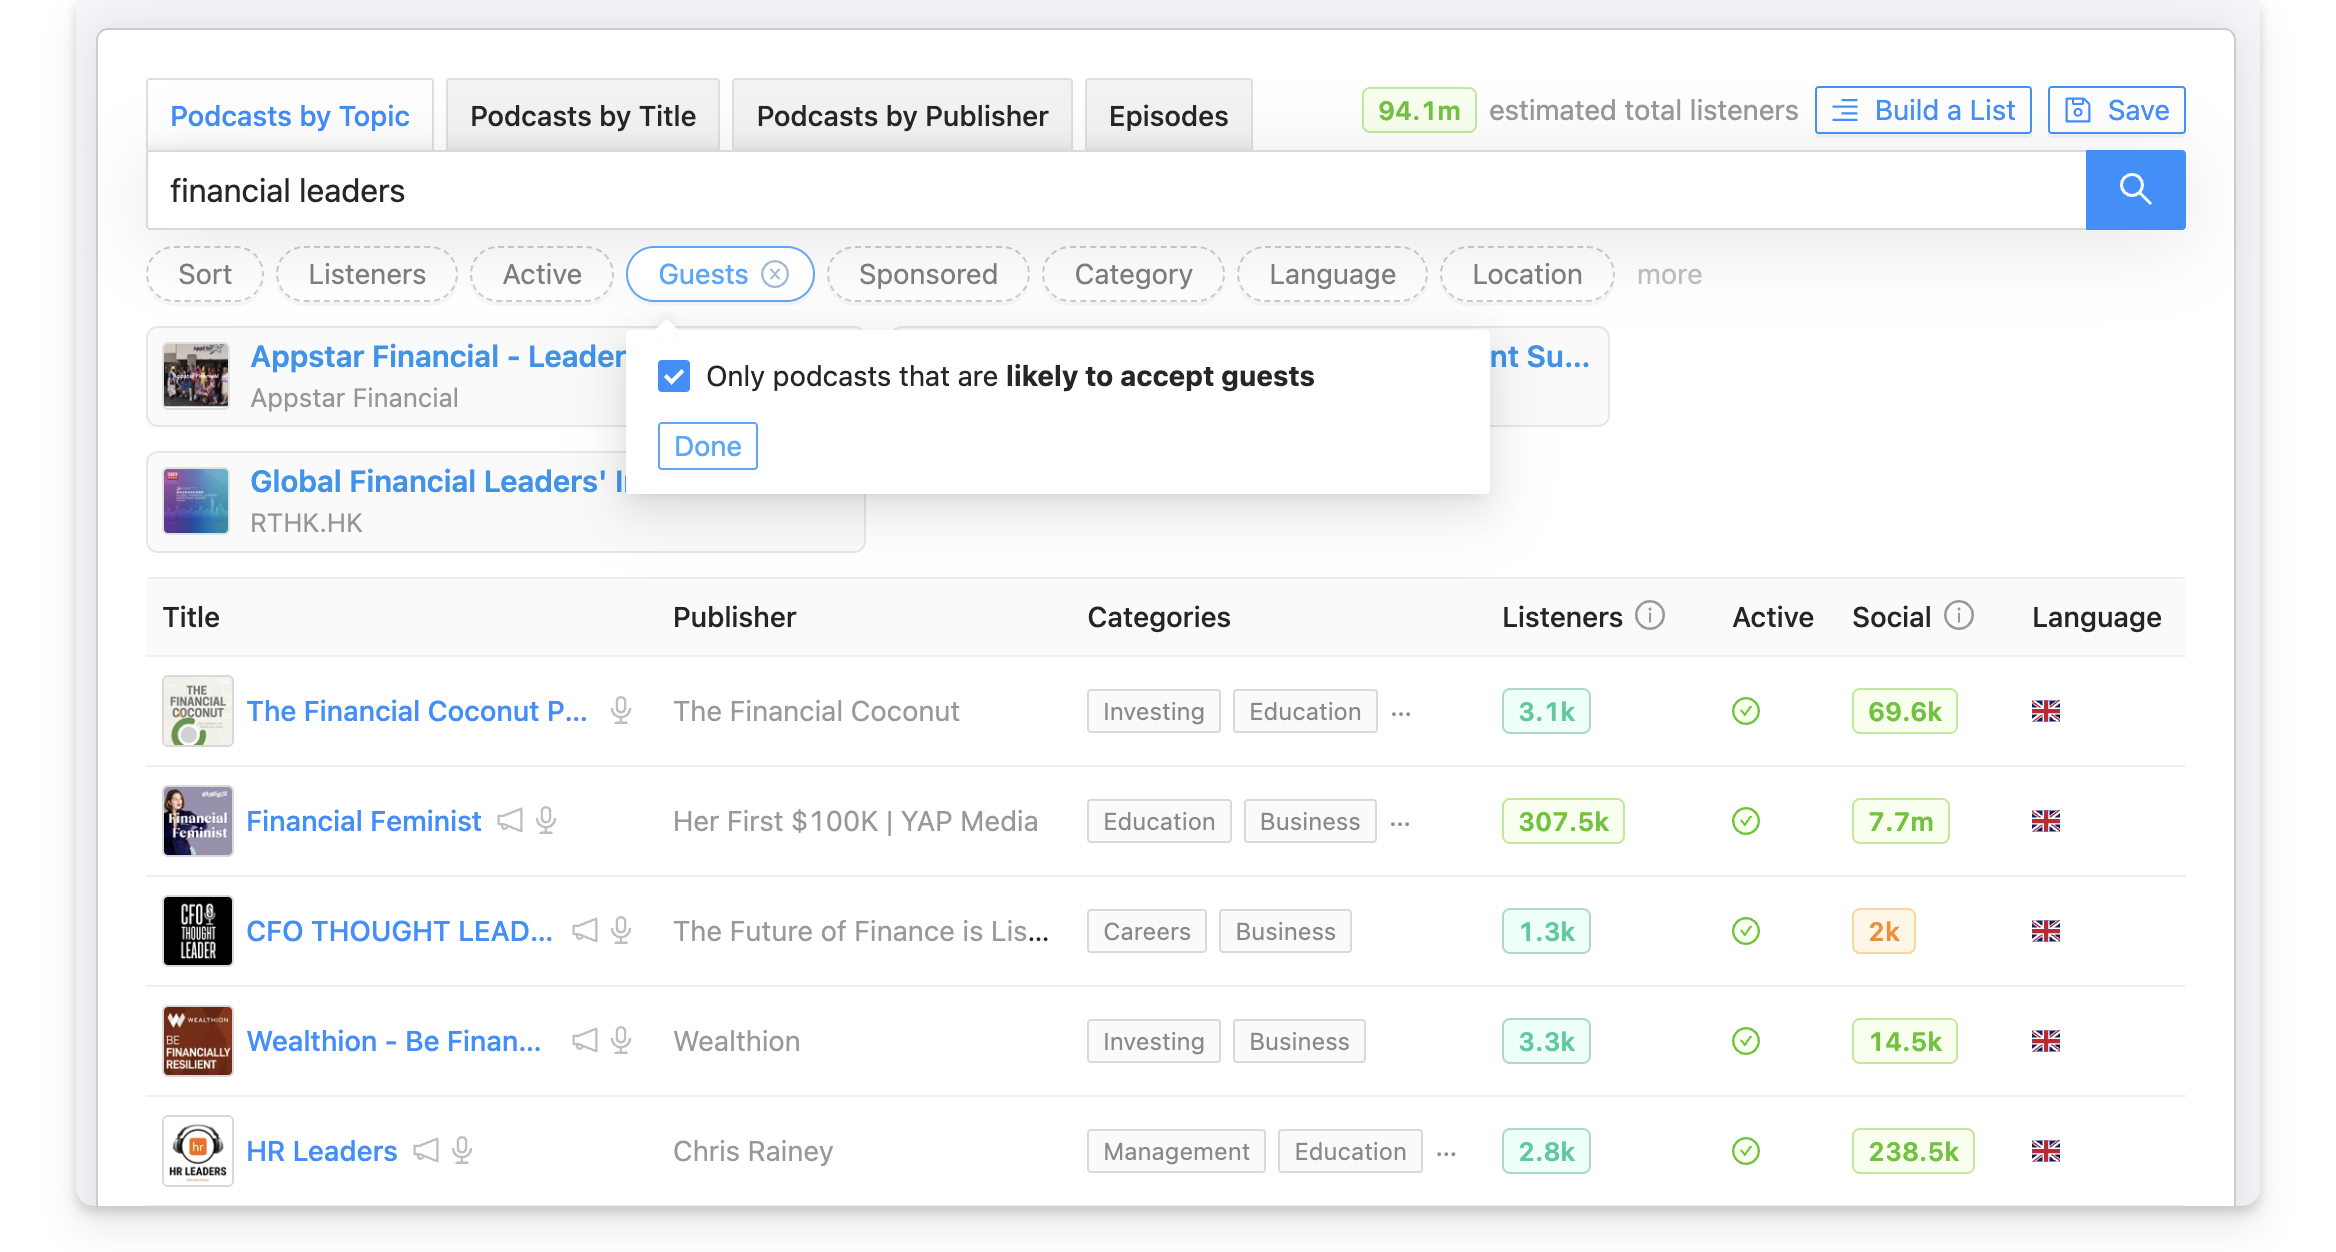
Task: Open the Active filter
Action: tap(542, 274)
